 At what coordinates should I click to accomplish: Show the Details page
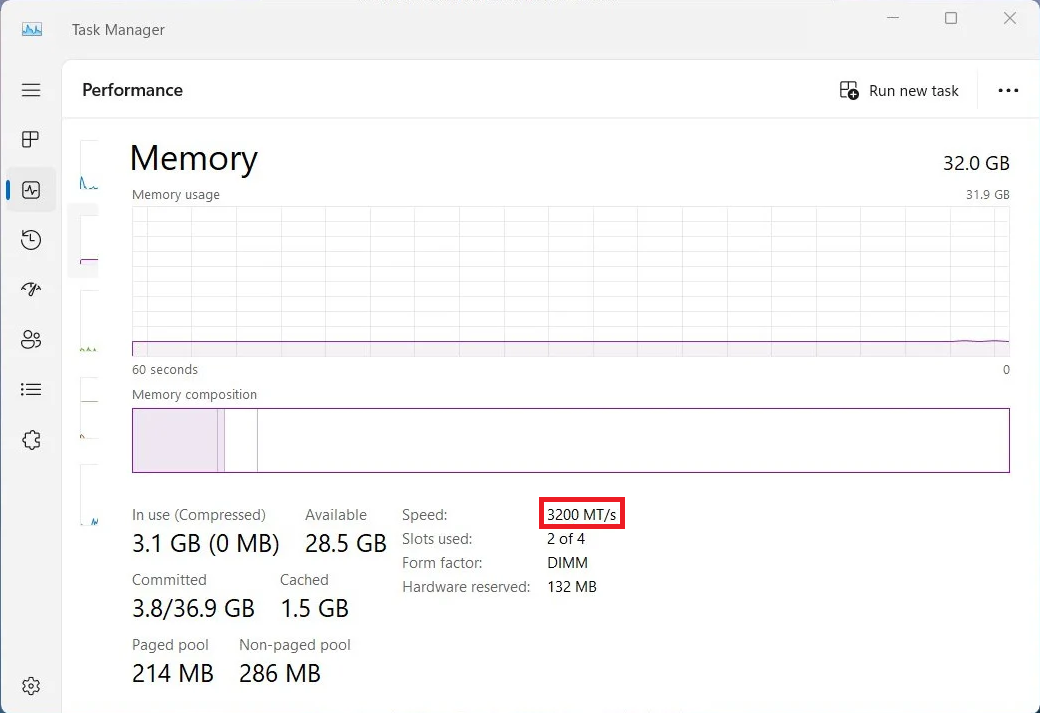coord(31,390)
